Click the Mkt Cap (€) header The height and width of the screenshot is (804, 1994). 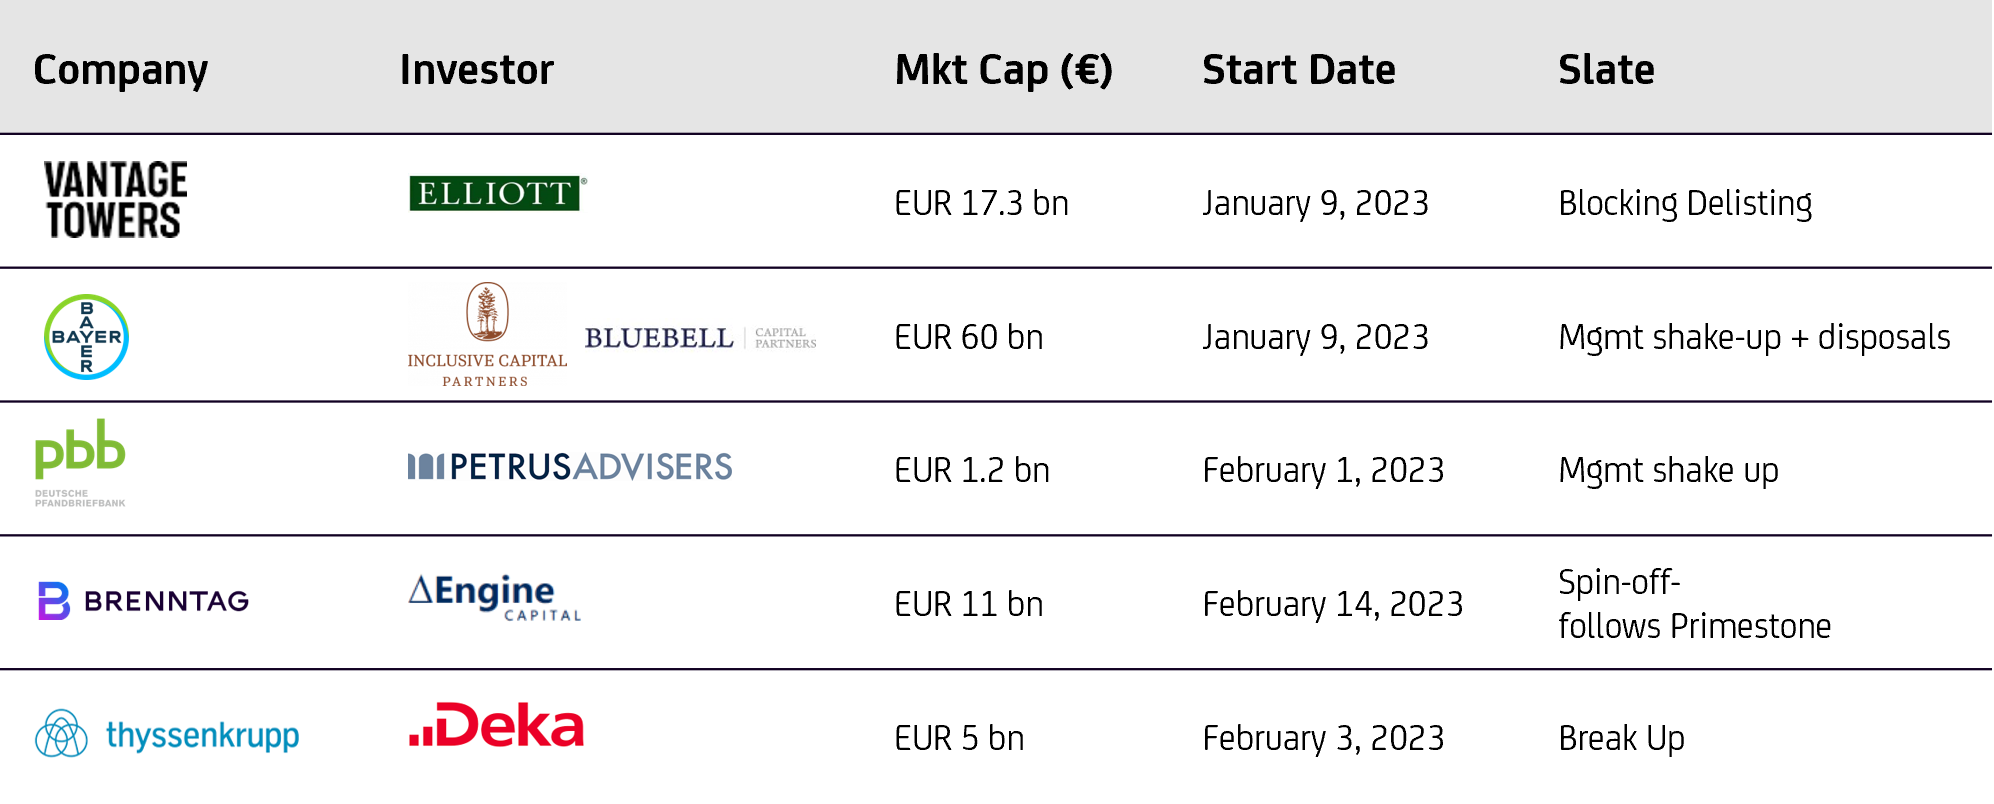pyautogui.click(x=1003, y=70)
